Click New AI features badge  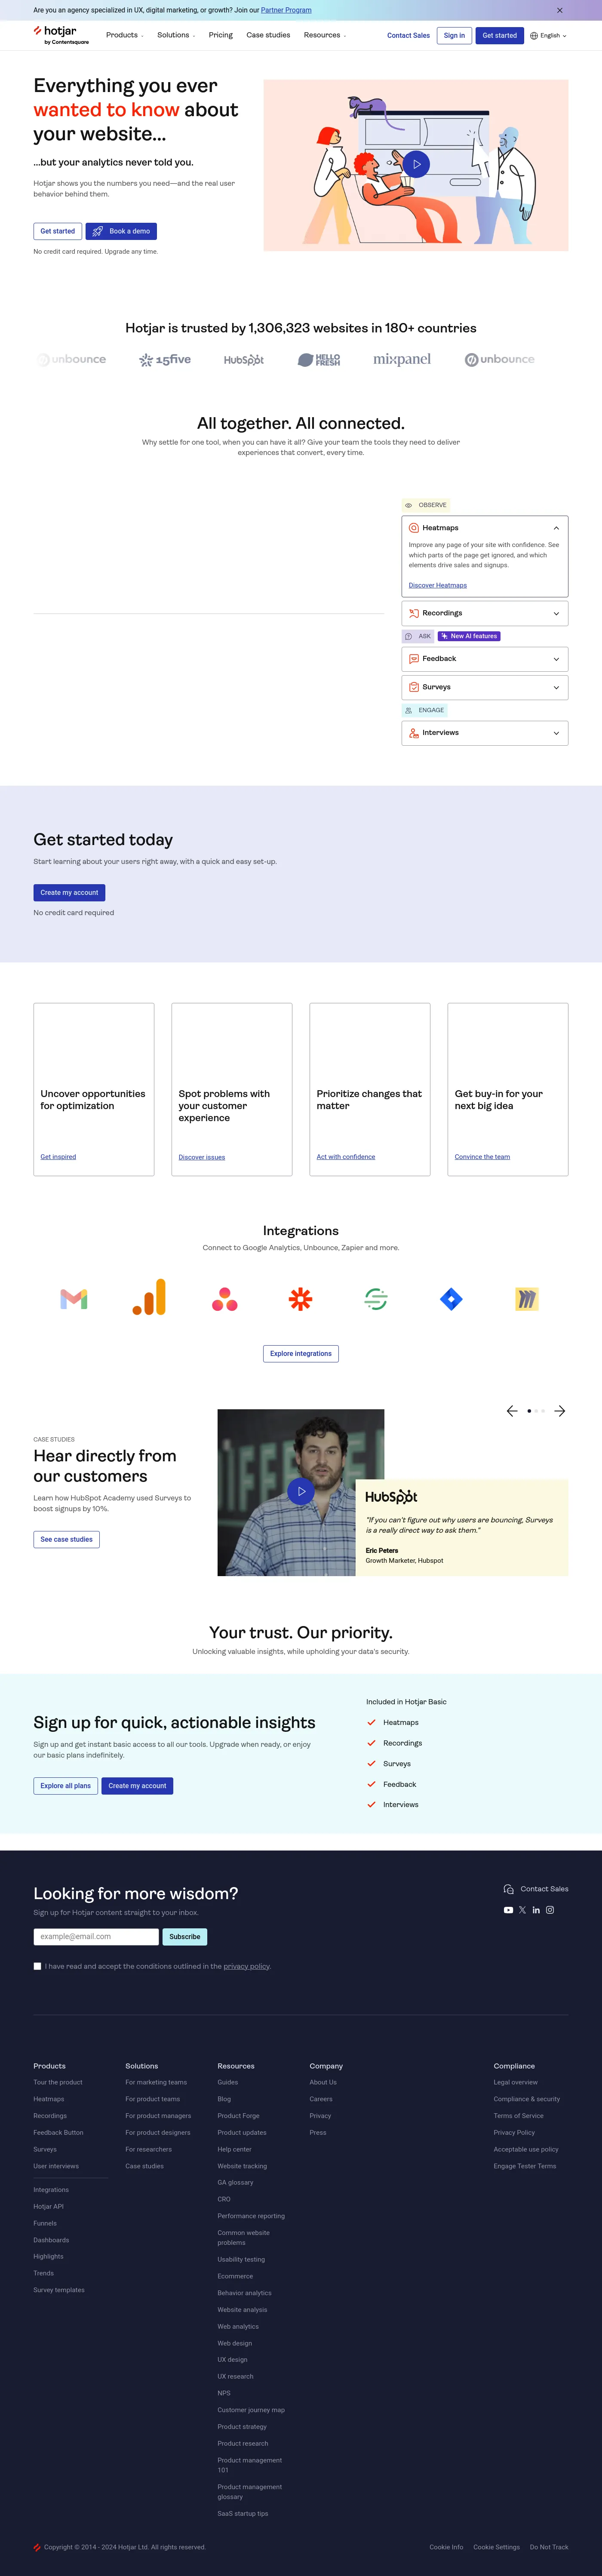(469, 636)
